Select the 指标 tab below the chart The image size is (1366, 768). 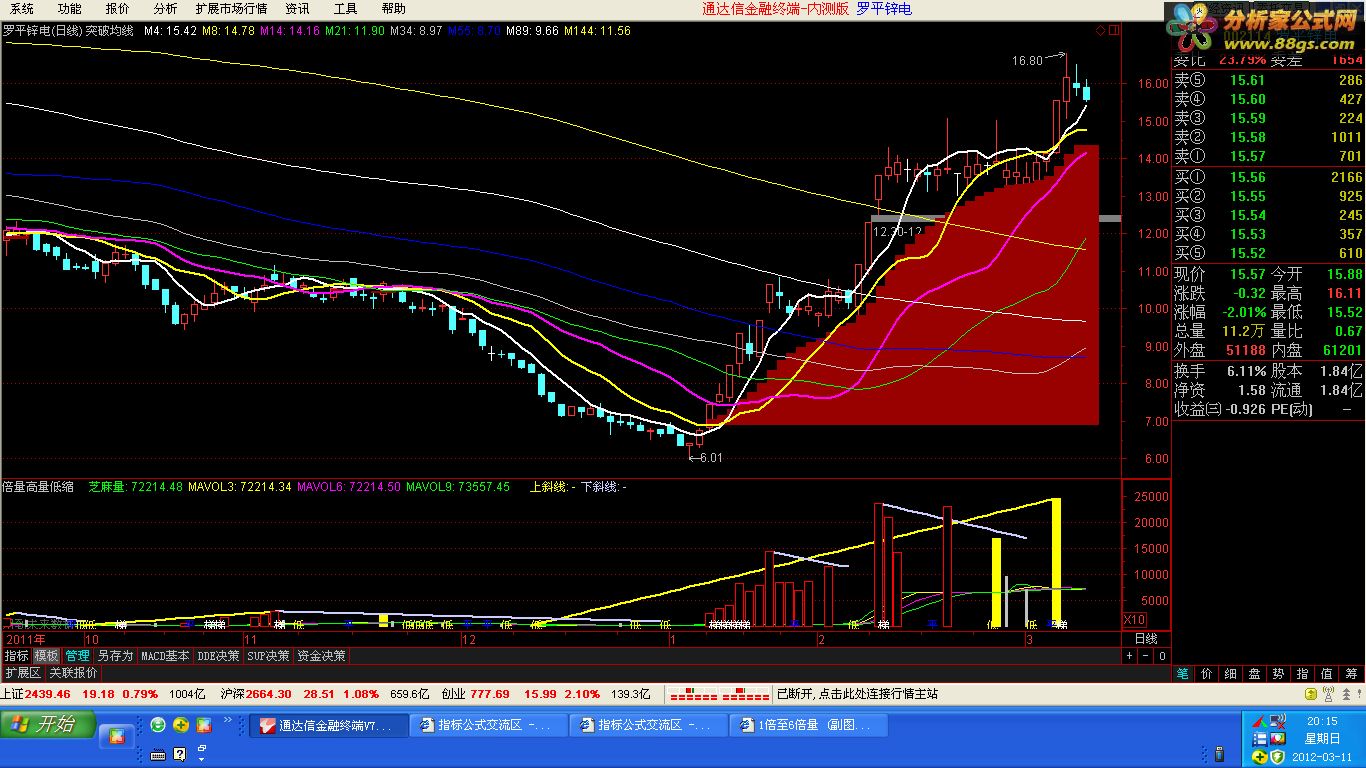(x=16, y=656)
